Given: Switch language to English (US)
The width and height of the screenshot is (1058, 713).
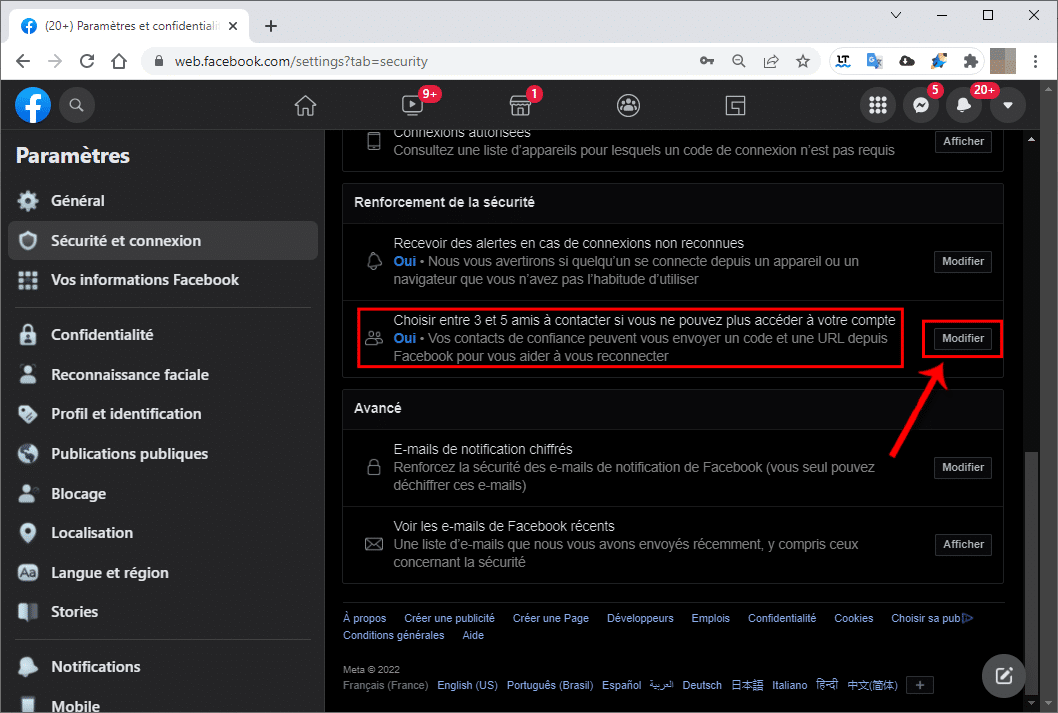Looking at the screenshot, I should [467, 685].
